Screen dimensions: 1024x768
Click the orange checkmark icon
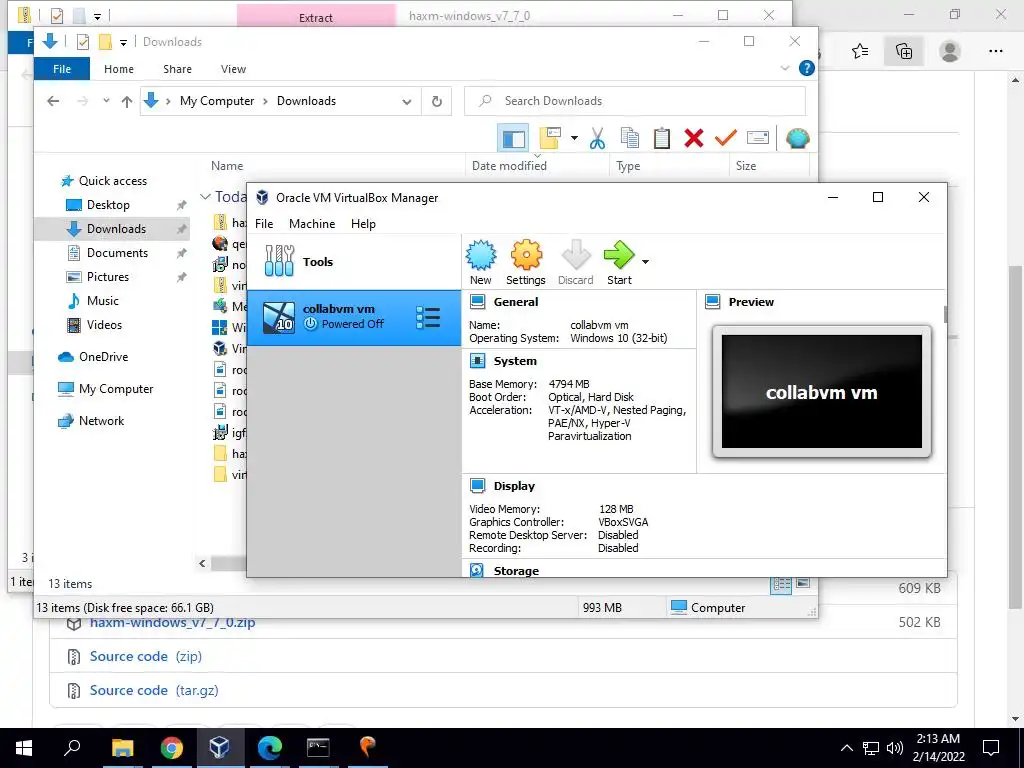(x=726, y=138)
